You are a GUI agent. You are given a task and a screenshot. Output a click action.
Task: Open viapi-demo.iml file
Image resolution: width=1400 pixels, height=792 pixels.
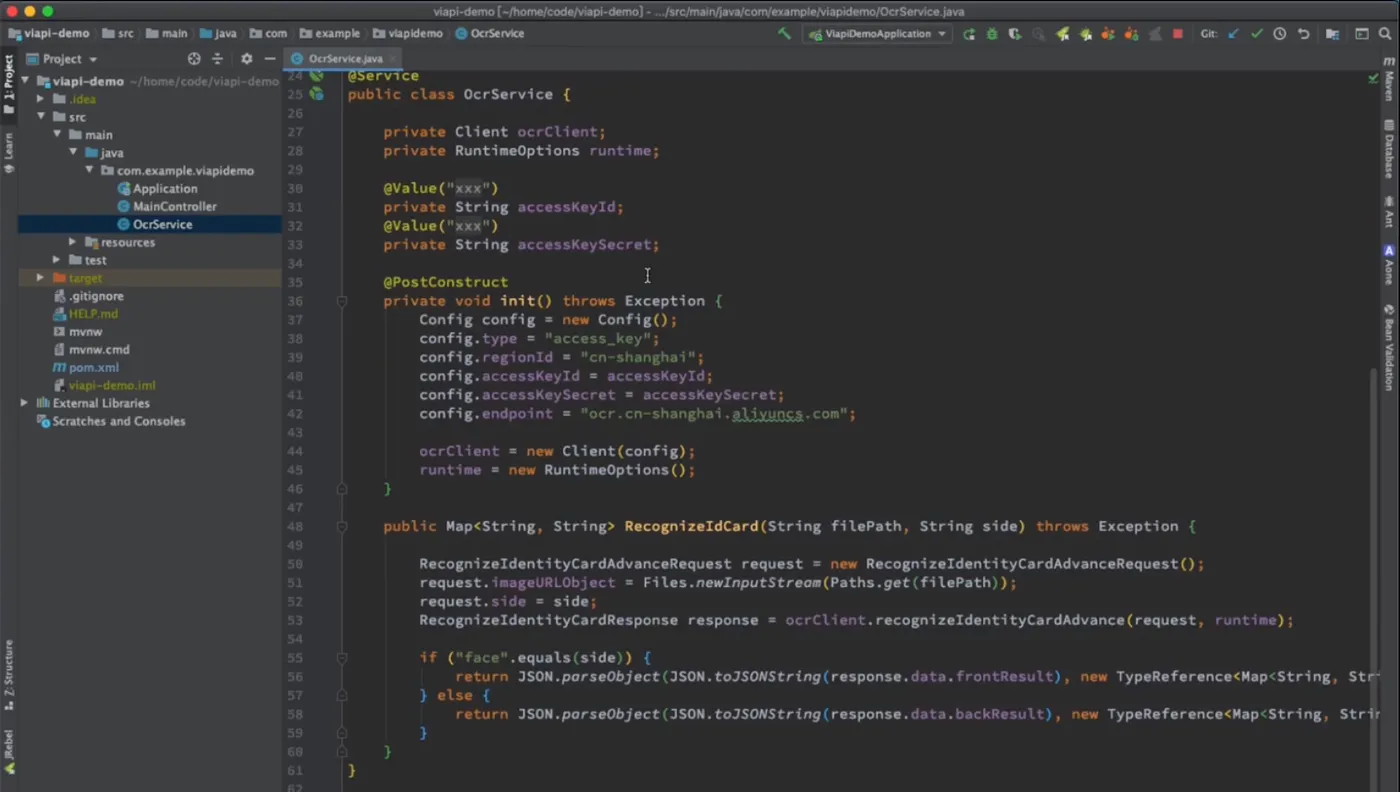pos(104,386)
